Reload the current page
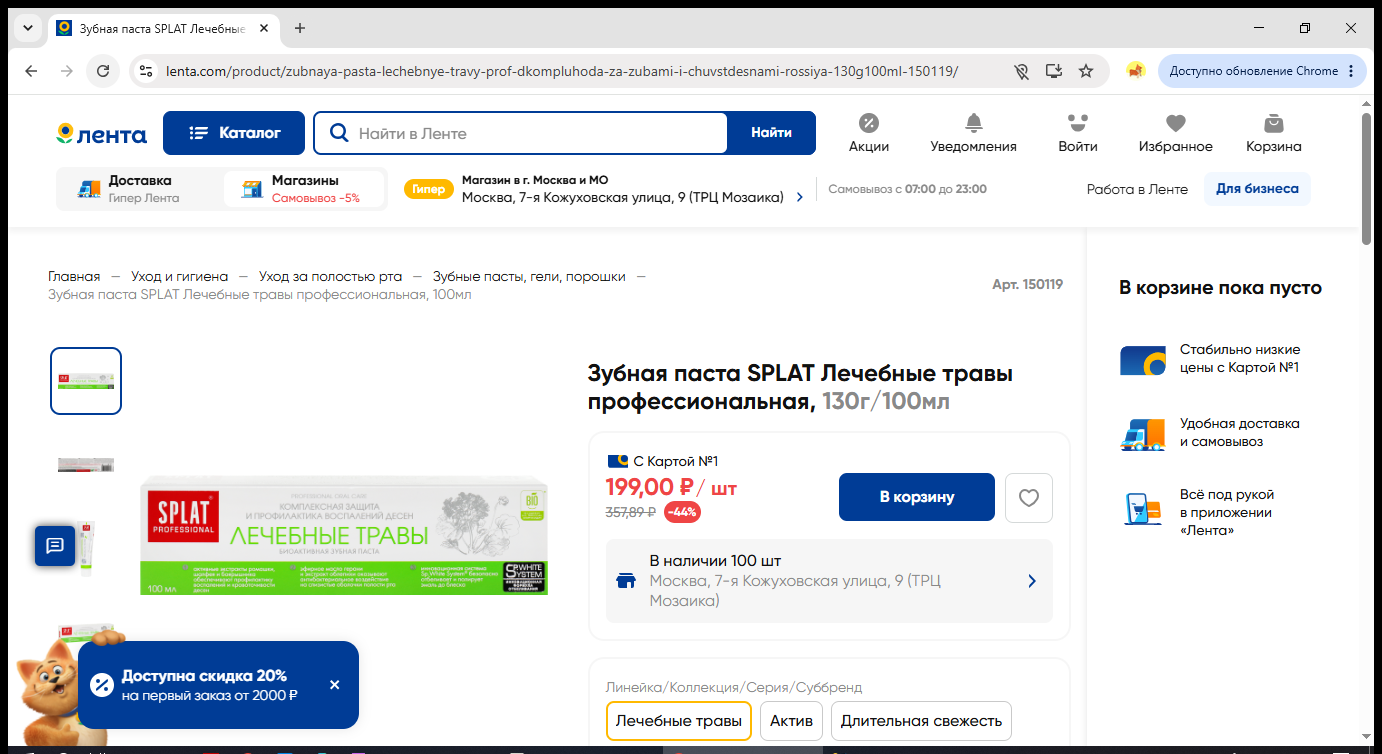 click(x=103, y=71)
